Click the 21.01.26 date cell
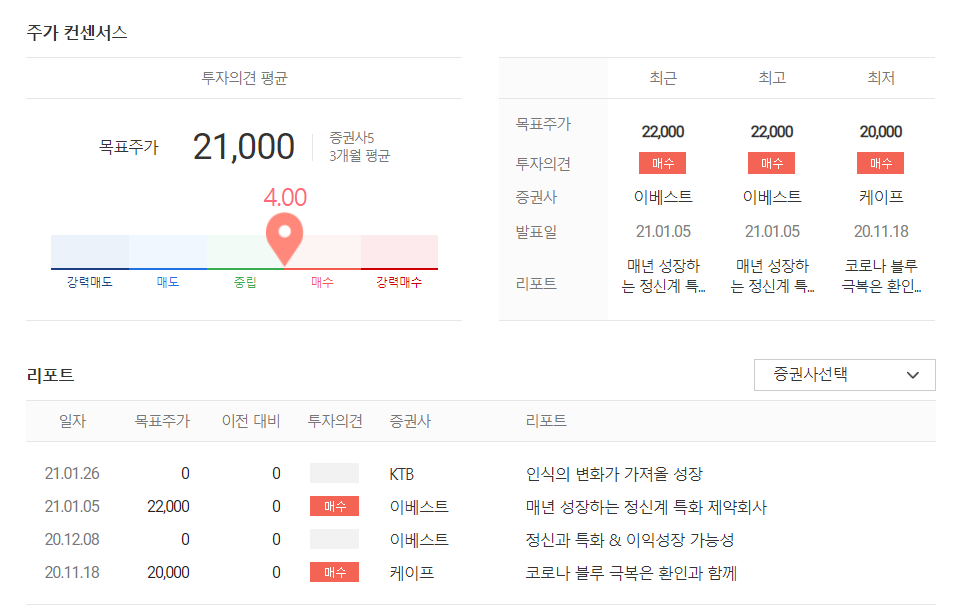Image resolution: width=954 pixels, height=609 pixels. click(72, 473)
